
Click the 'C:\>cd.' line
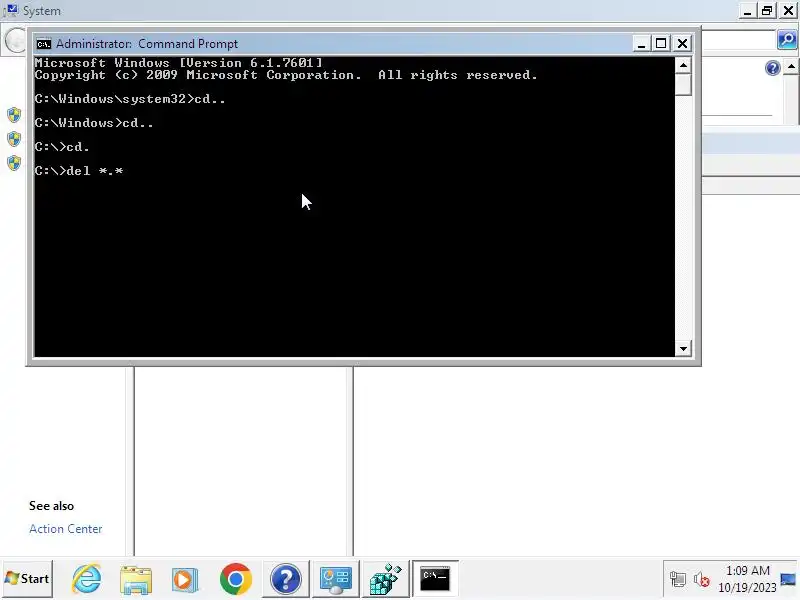(x=62, y=147)
